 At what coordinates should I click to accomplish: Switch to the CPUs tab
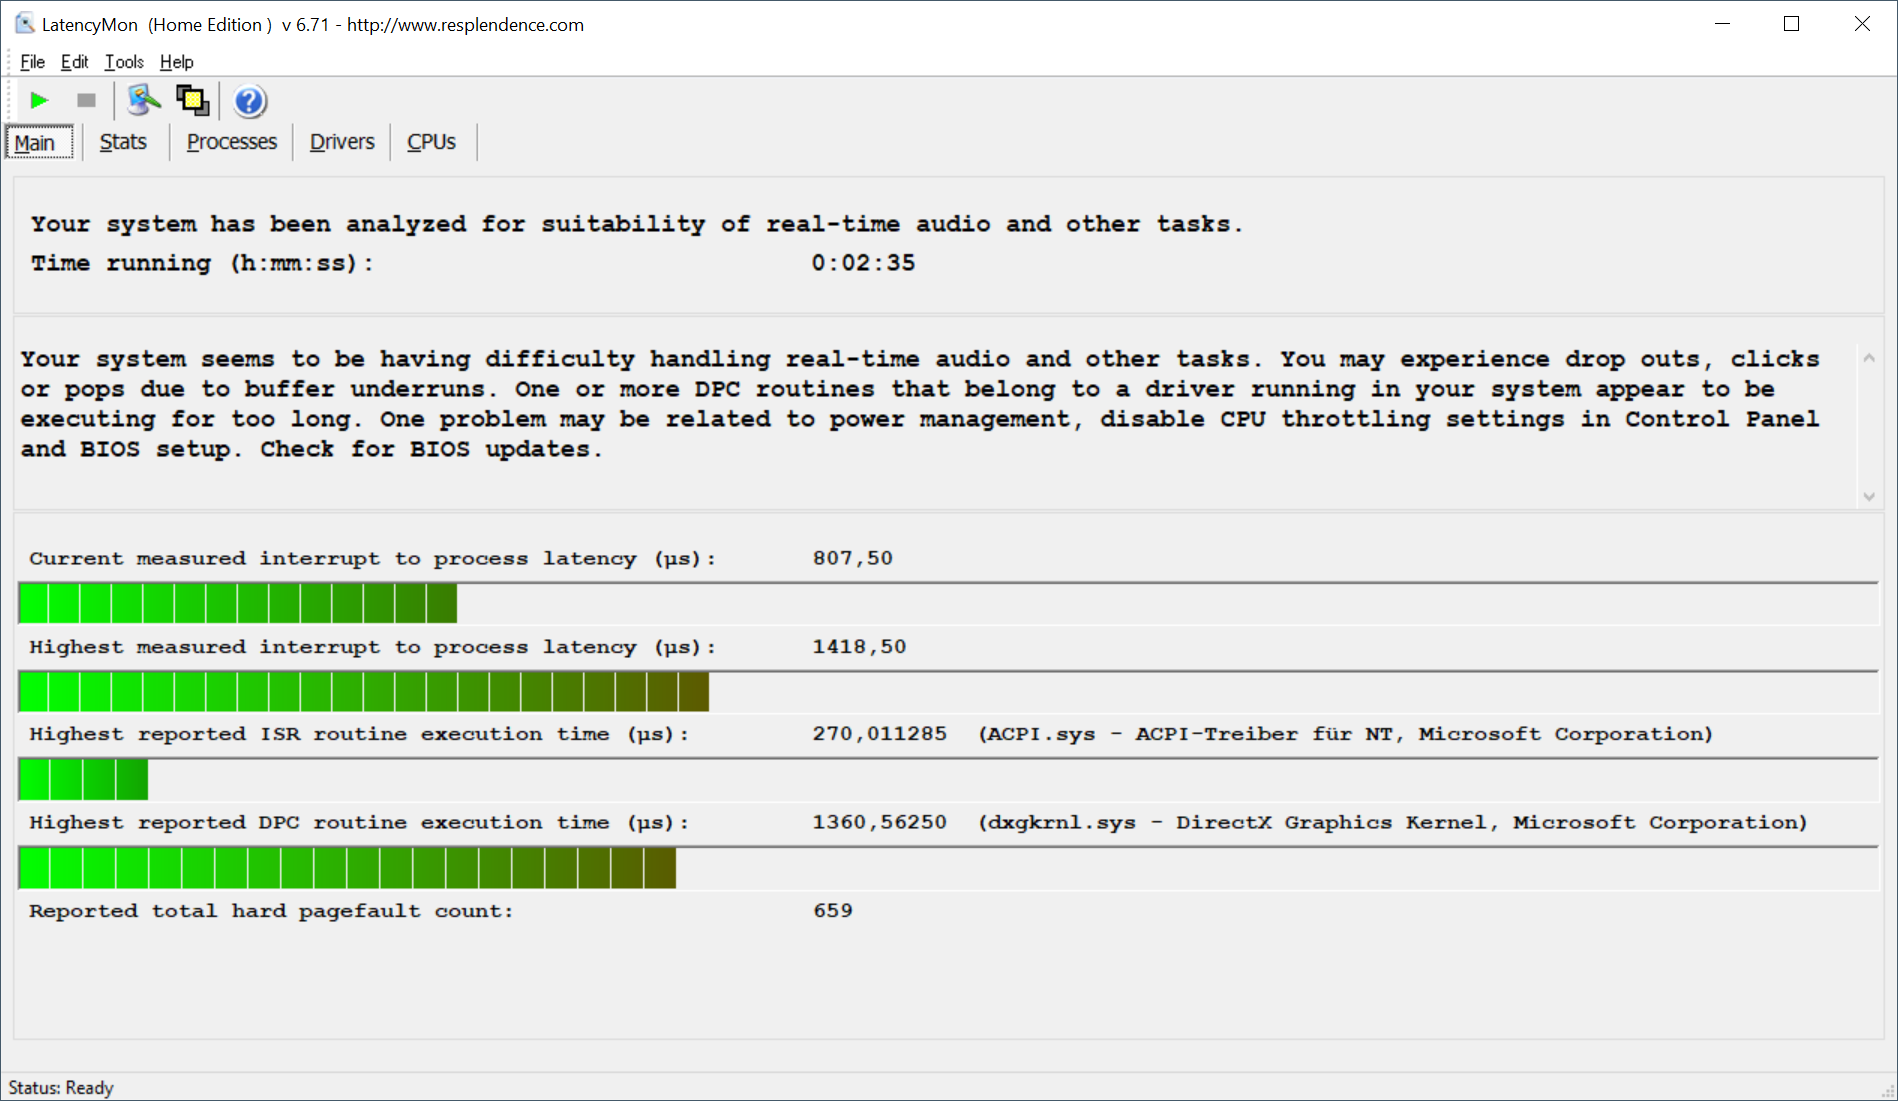click(x=432, y=142)
